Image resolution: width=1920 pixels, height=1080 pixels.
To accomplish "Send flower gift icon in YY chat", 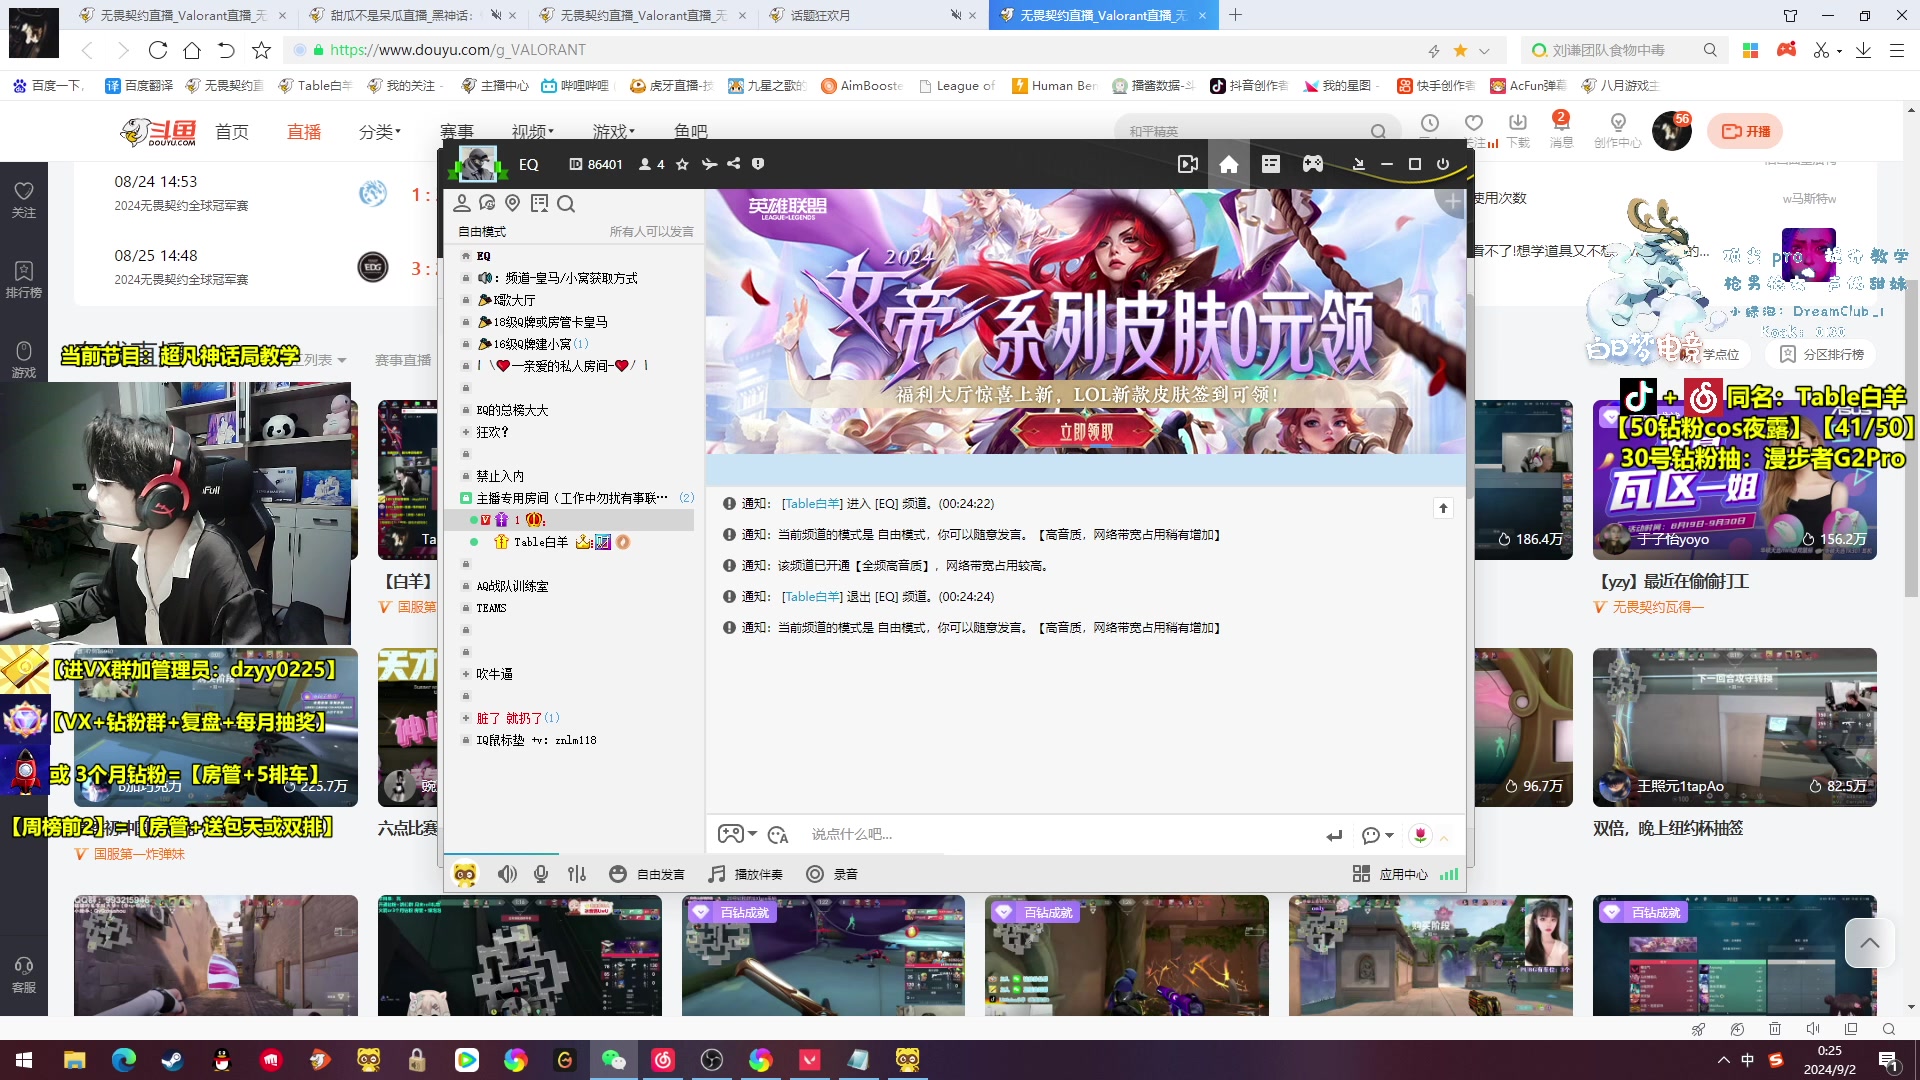I will (x=1420, y=835).
